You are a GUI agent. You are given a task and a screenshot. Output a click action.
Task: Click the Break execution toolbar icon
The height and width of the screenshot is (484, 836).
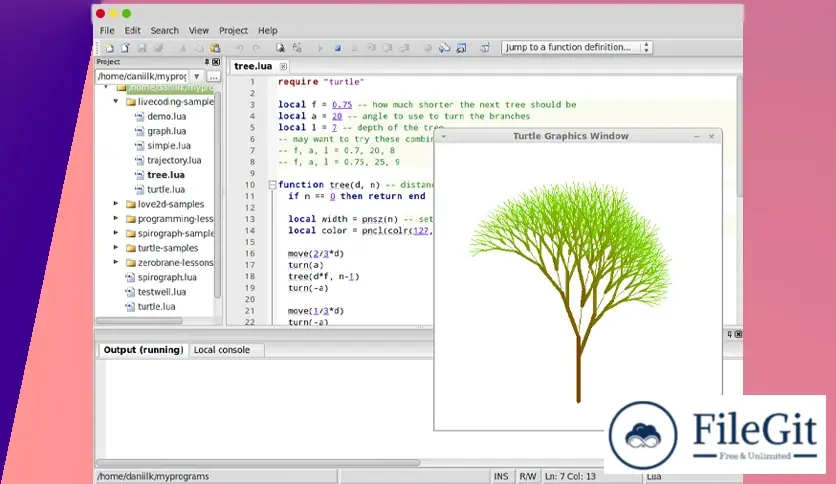pos(354,48)
